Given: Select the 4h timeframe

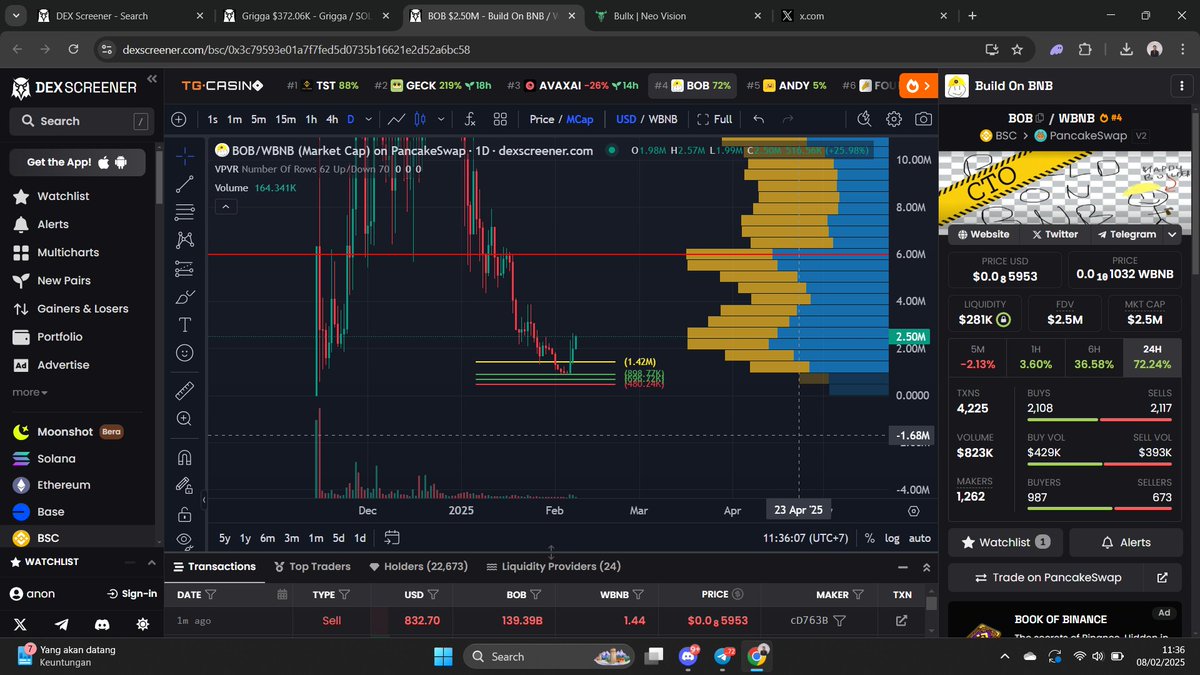Looking at the screenshot, I should (x=332, y=119).
